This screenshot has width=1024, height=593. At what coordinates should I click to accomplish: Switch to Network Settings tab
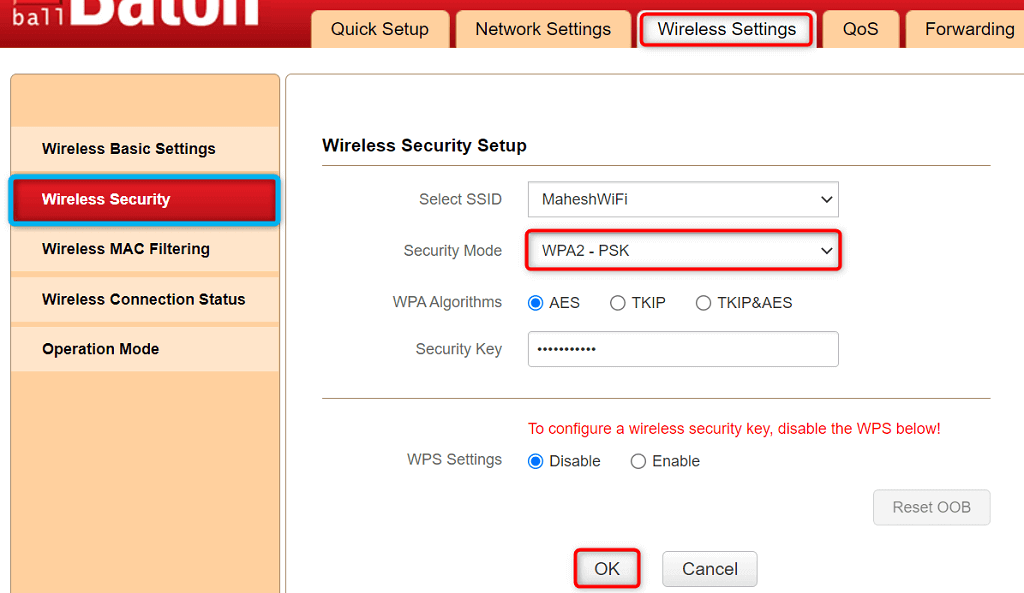pyautogui.click(x=543, y=29)
